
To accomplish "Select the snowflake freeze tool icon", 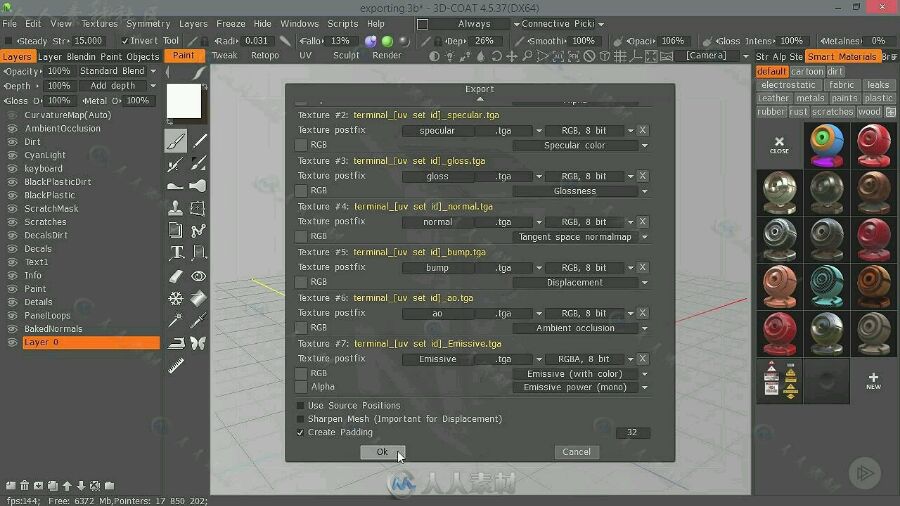I will click(176, 298).
